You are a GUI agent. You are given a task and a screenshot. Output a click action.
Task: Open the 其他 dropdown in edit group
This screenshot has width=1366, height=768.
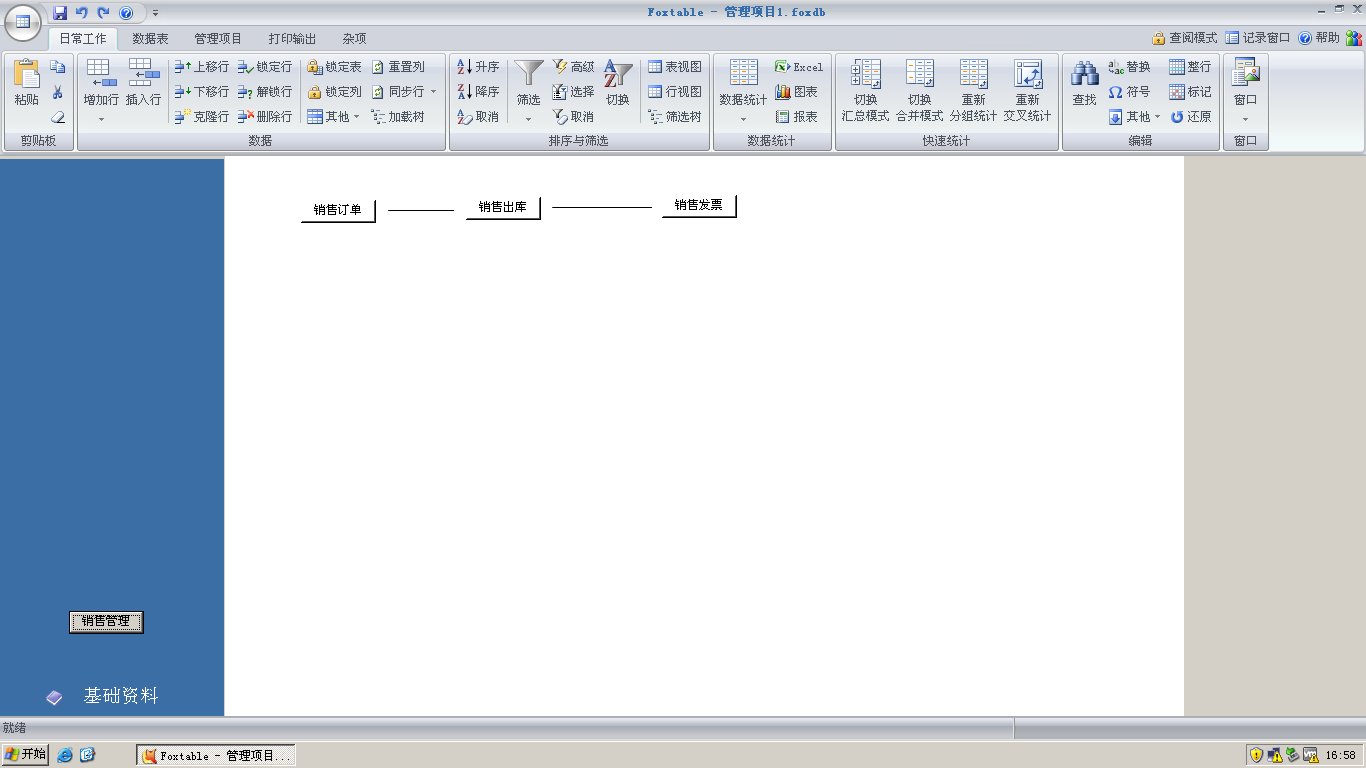[1135, 117]
